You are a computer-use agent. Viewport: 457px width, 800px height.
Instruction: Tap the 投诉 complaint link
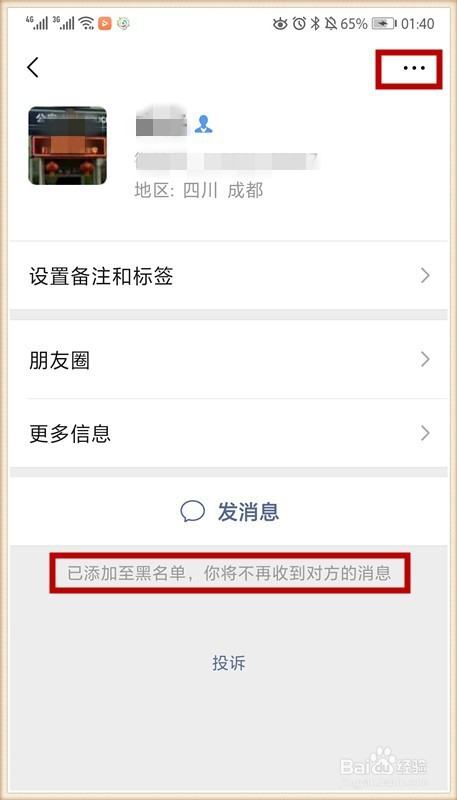click(x=229, y=663)
